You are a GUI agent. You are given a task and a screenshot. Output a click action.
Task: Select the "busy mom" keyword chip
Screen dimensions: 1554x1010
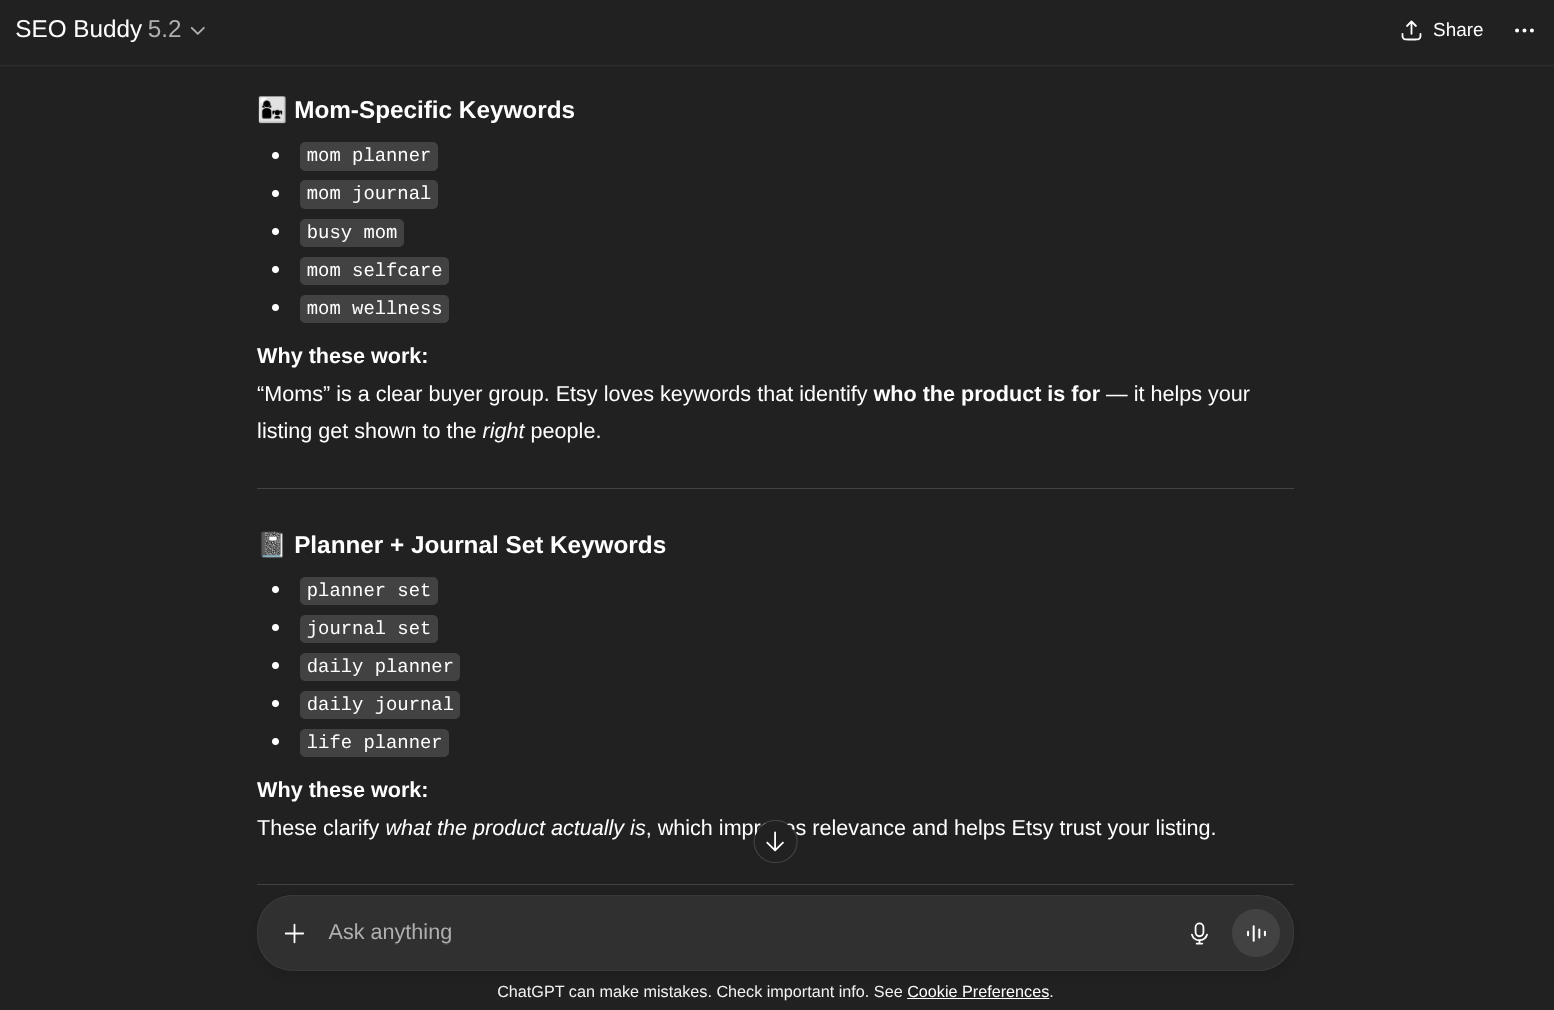(x=351, y=233)
